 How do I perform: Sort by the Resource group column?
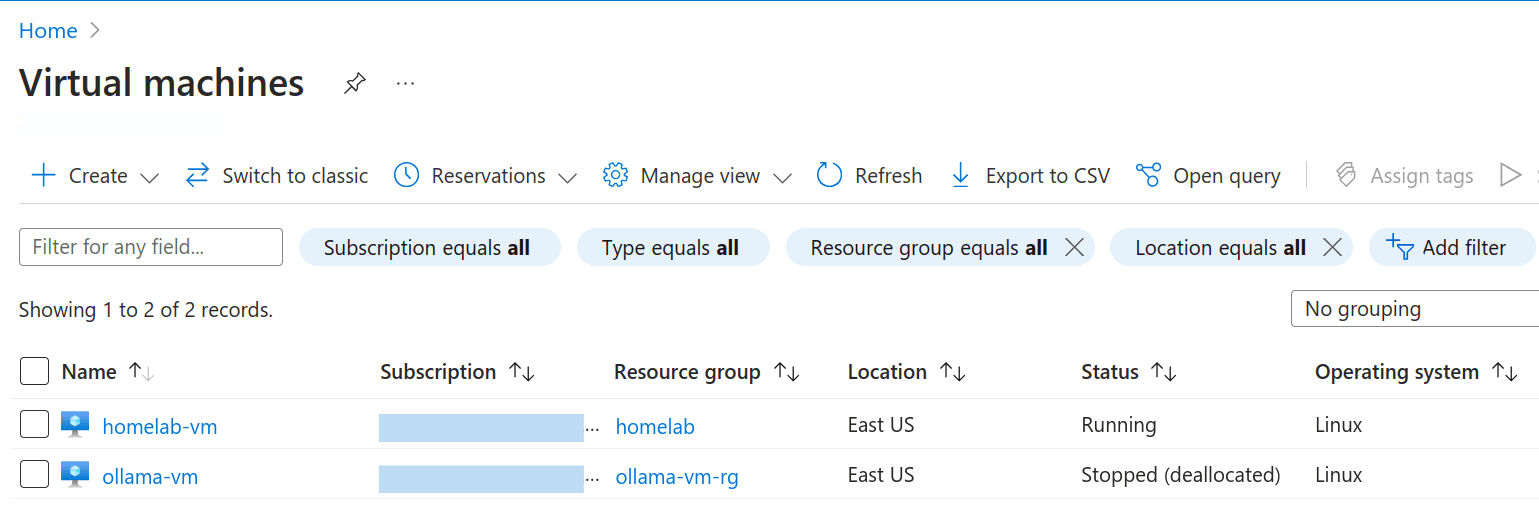[707, 372]
